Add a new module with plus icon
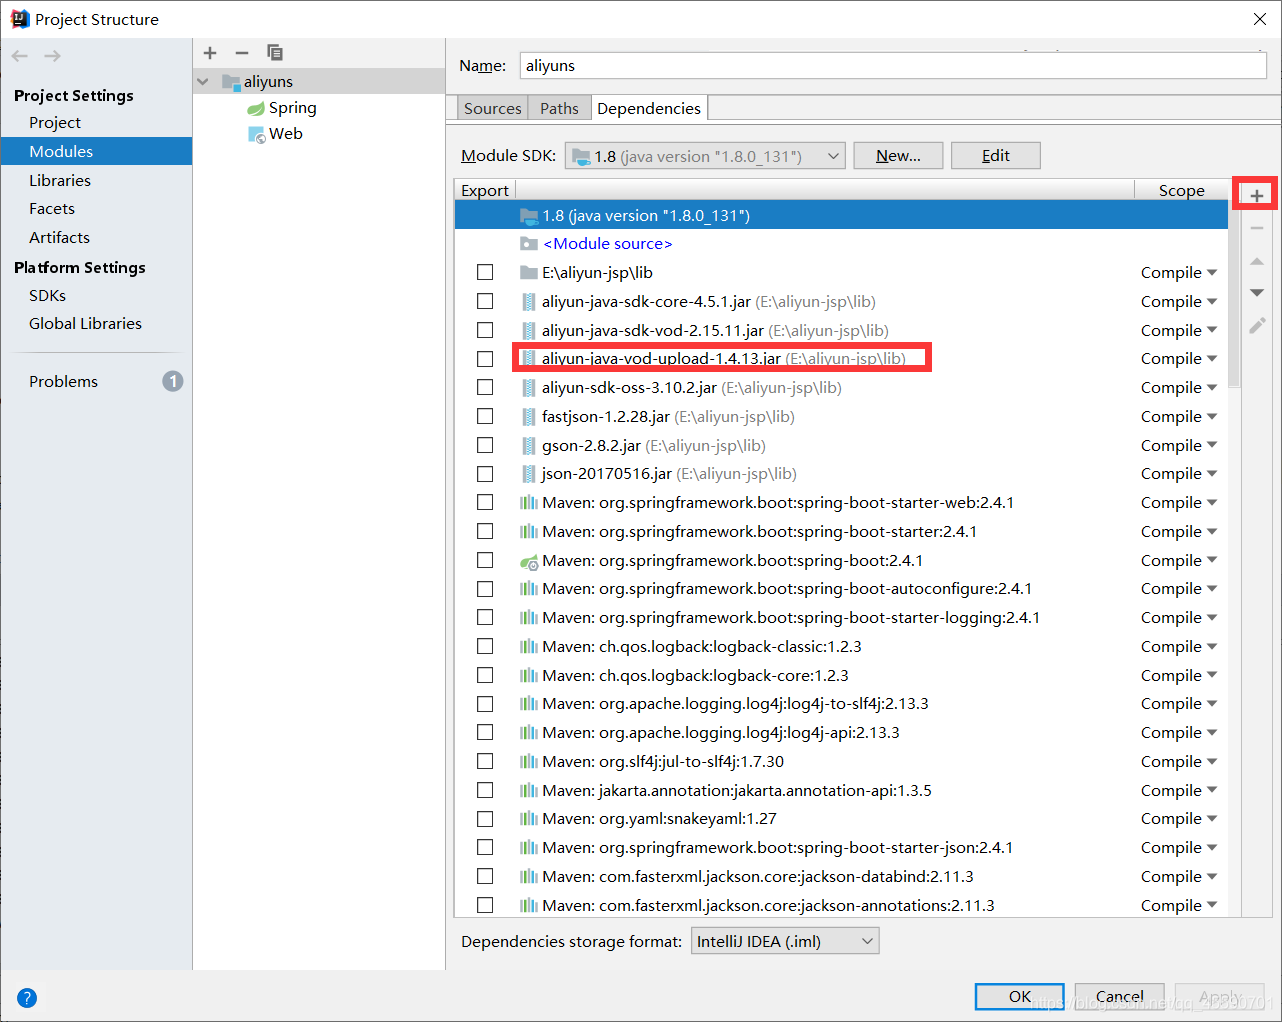1282x1022 pixels. tap(210, 53)
